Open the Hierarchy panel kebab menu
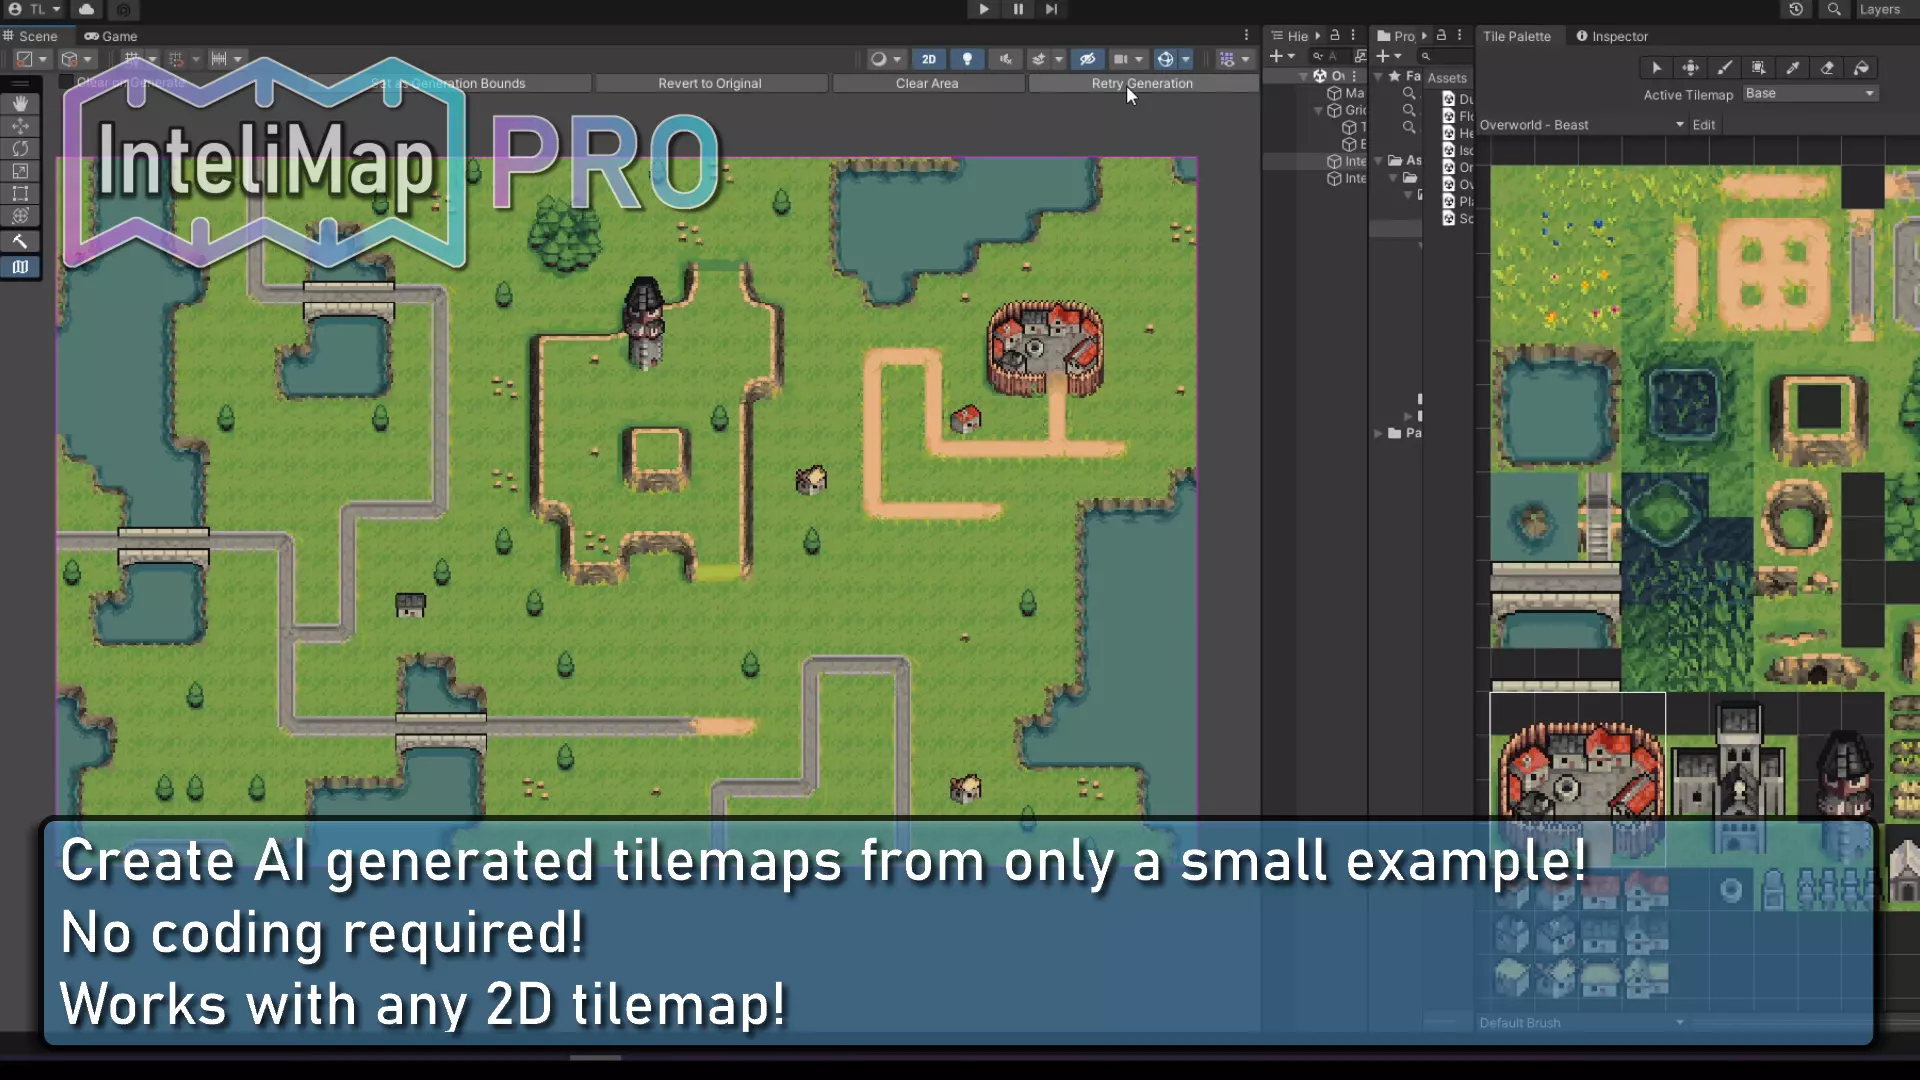Image resolution: width=1920 pixels, height=1080 pixels. tap(1353, 35)
